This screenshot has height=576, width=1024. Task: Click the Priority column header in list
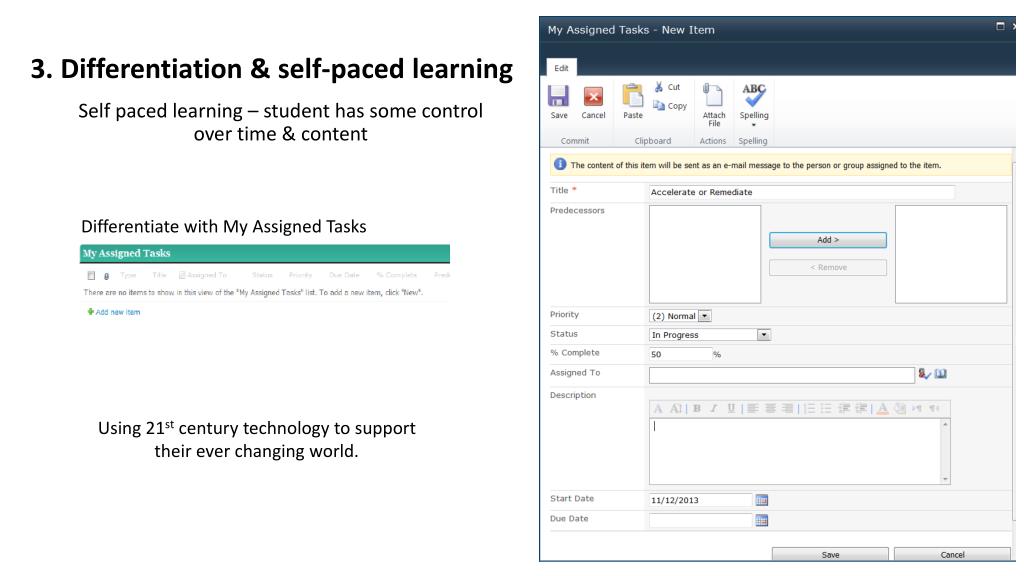pos(300,276)
